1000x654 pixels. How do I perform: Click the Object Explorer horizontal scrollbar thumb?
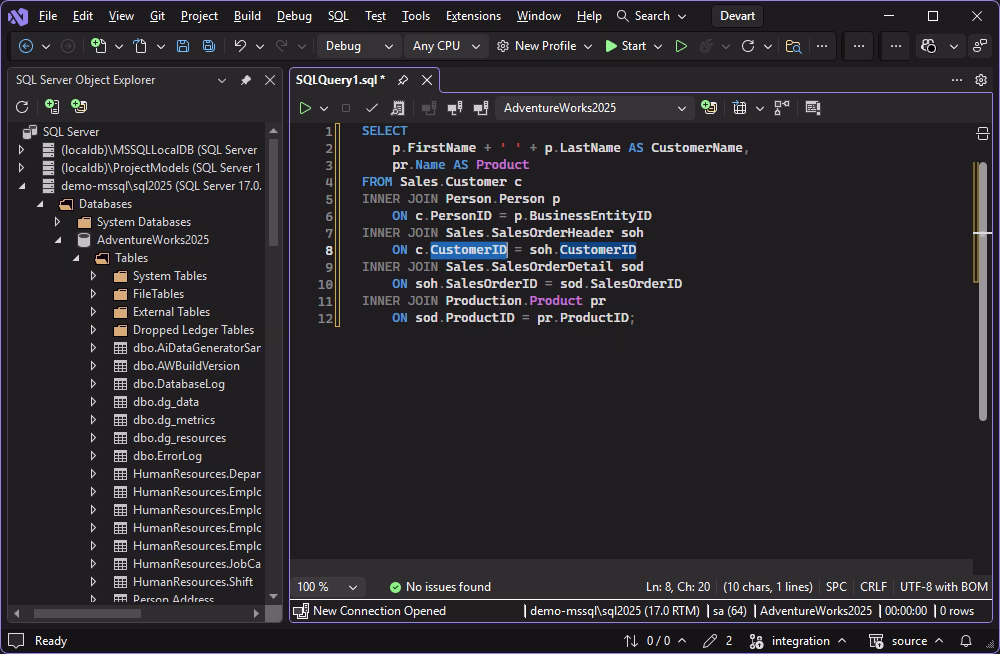pos(87,613)
